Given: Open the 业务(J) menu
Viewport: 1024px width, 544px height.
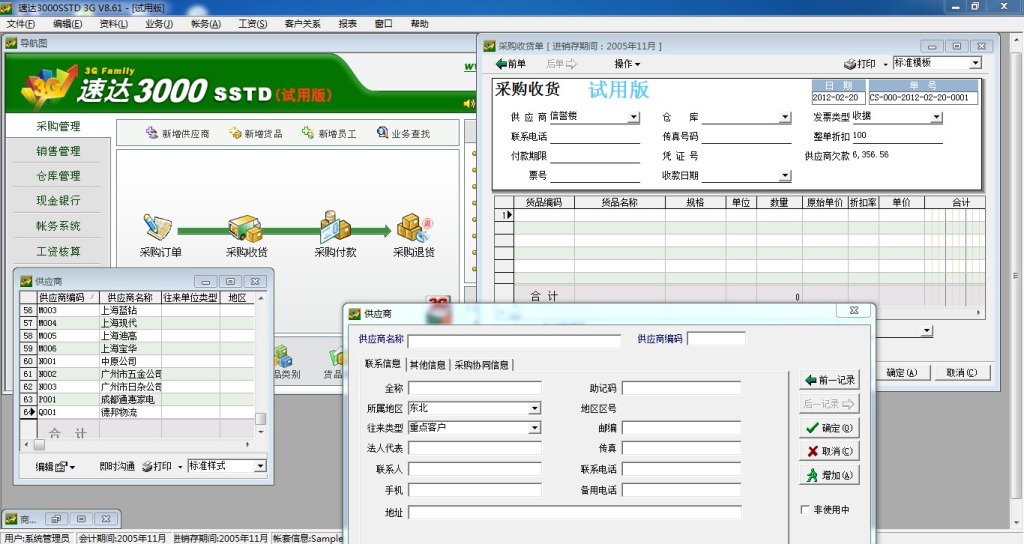Looking at the screenshot, I should coord(159,24).
